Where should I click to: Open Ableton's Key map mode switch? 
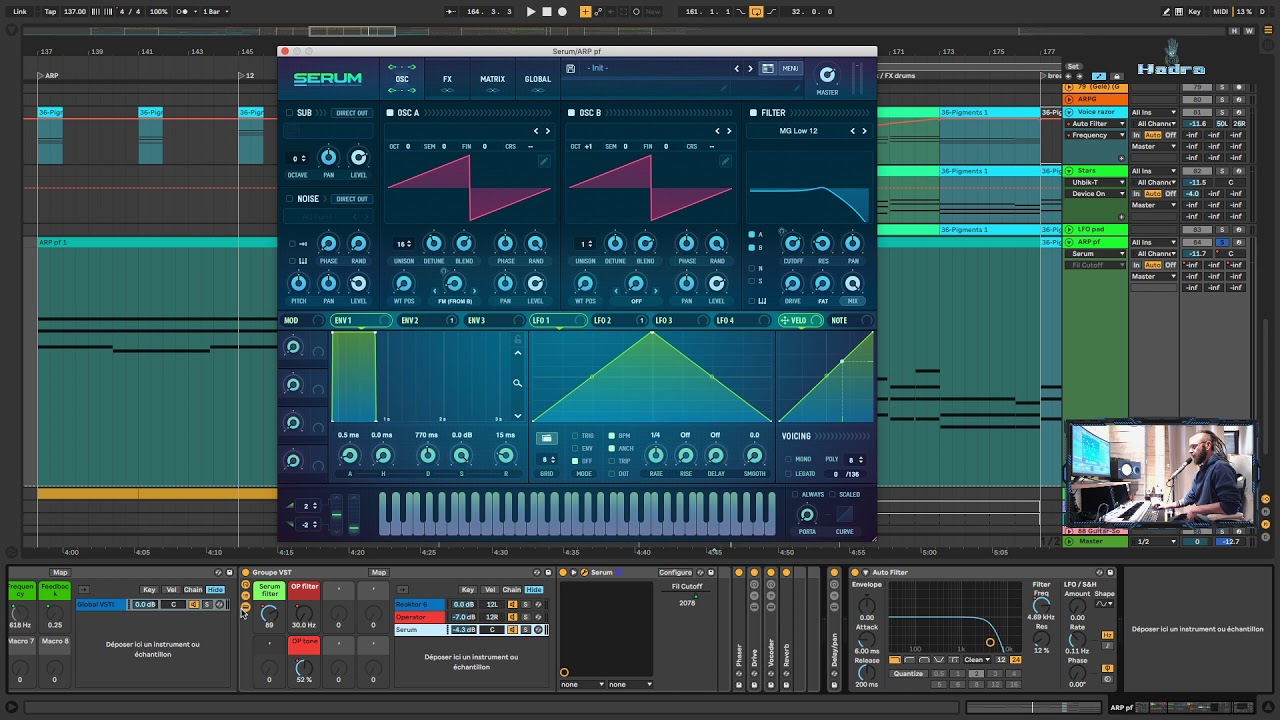pos(1195,12)
